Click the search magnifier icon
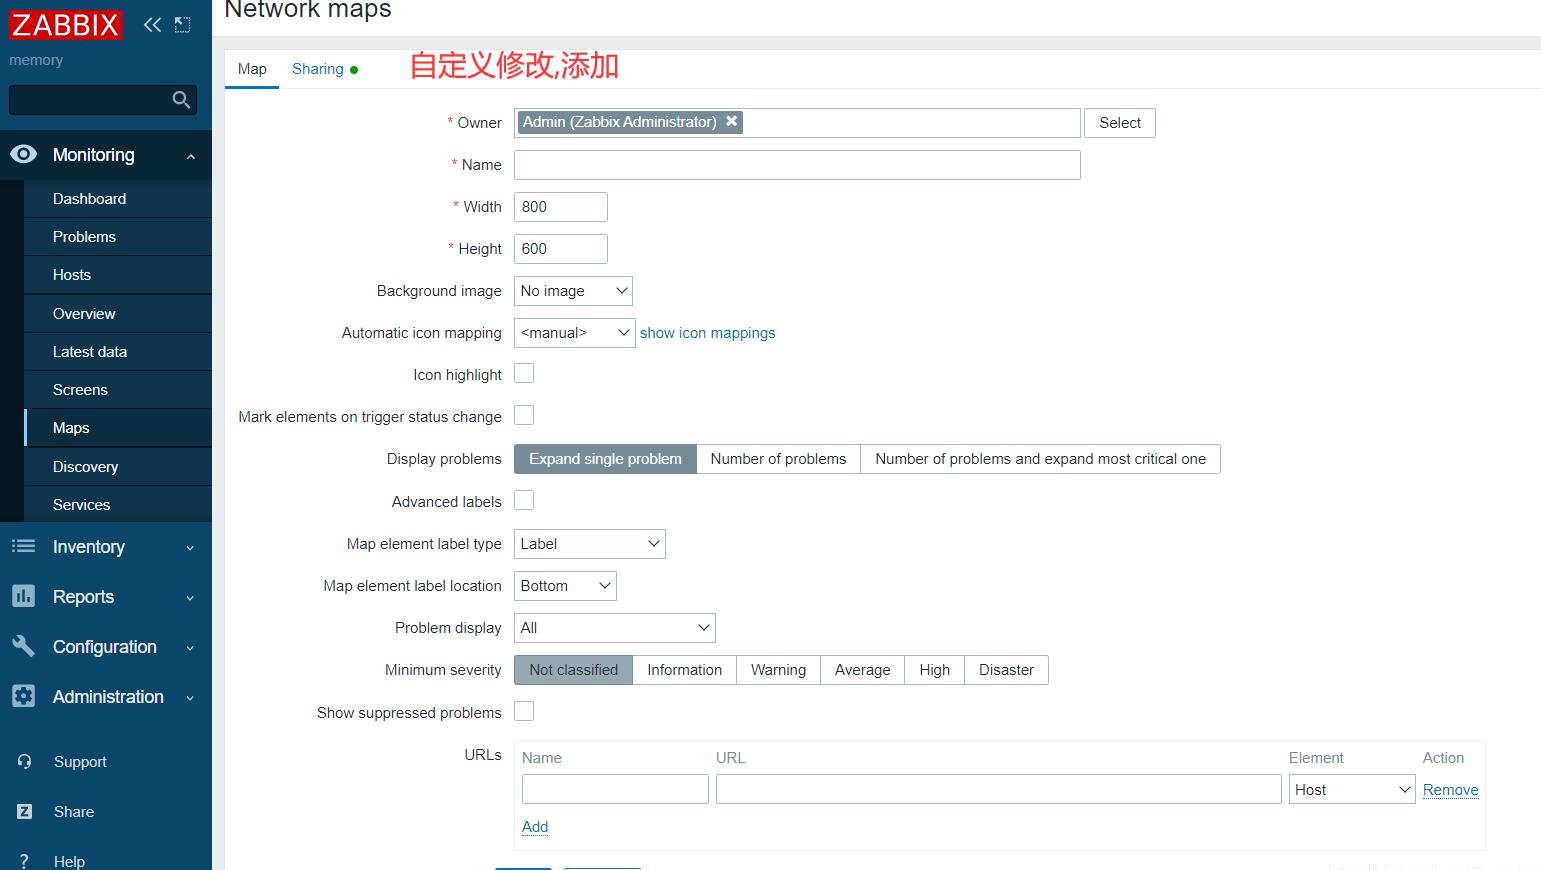Image resolution: width=1541 pixels, height=870 pixels. click(x=181, y=99)
